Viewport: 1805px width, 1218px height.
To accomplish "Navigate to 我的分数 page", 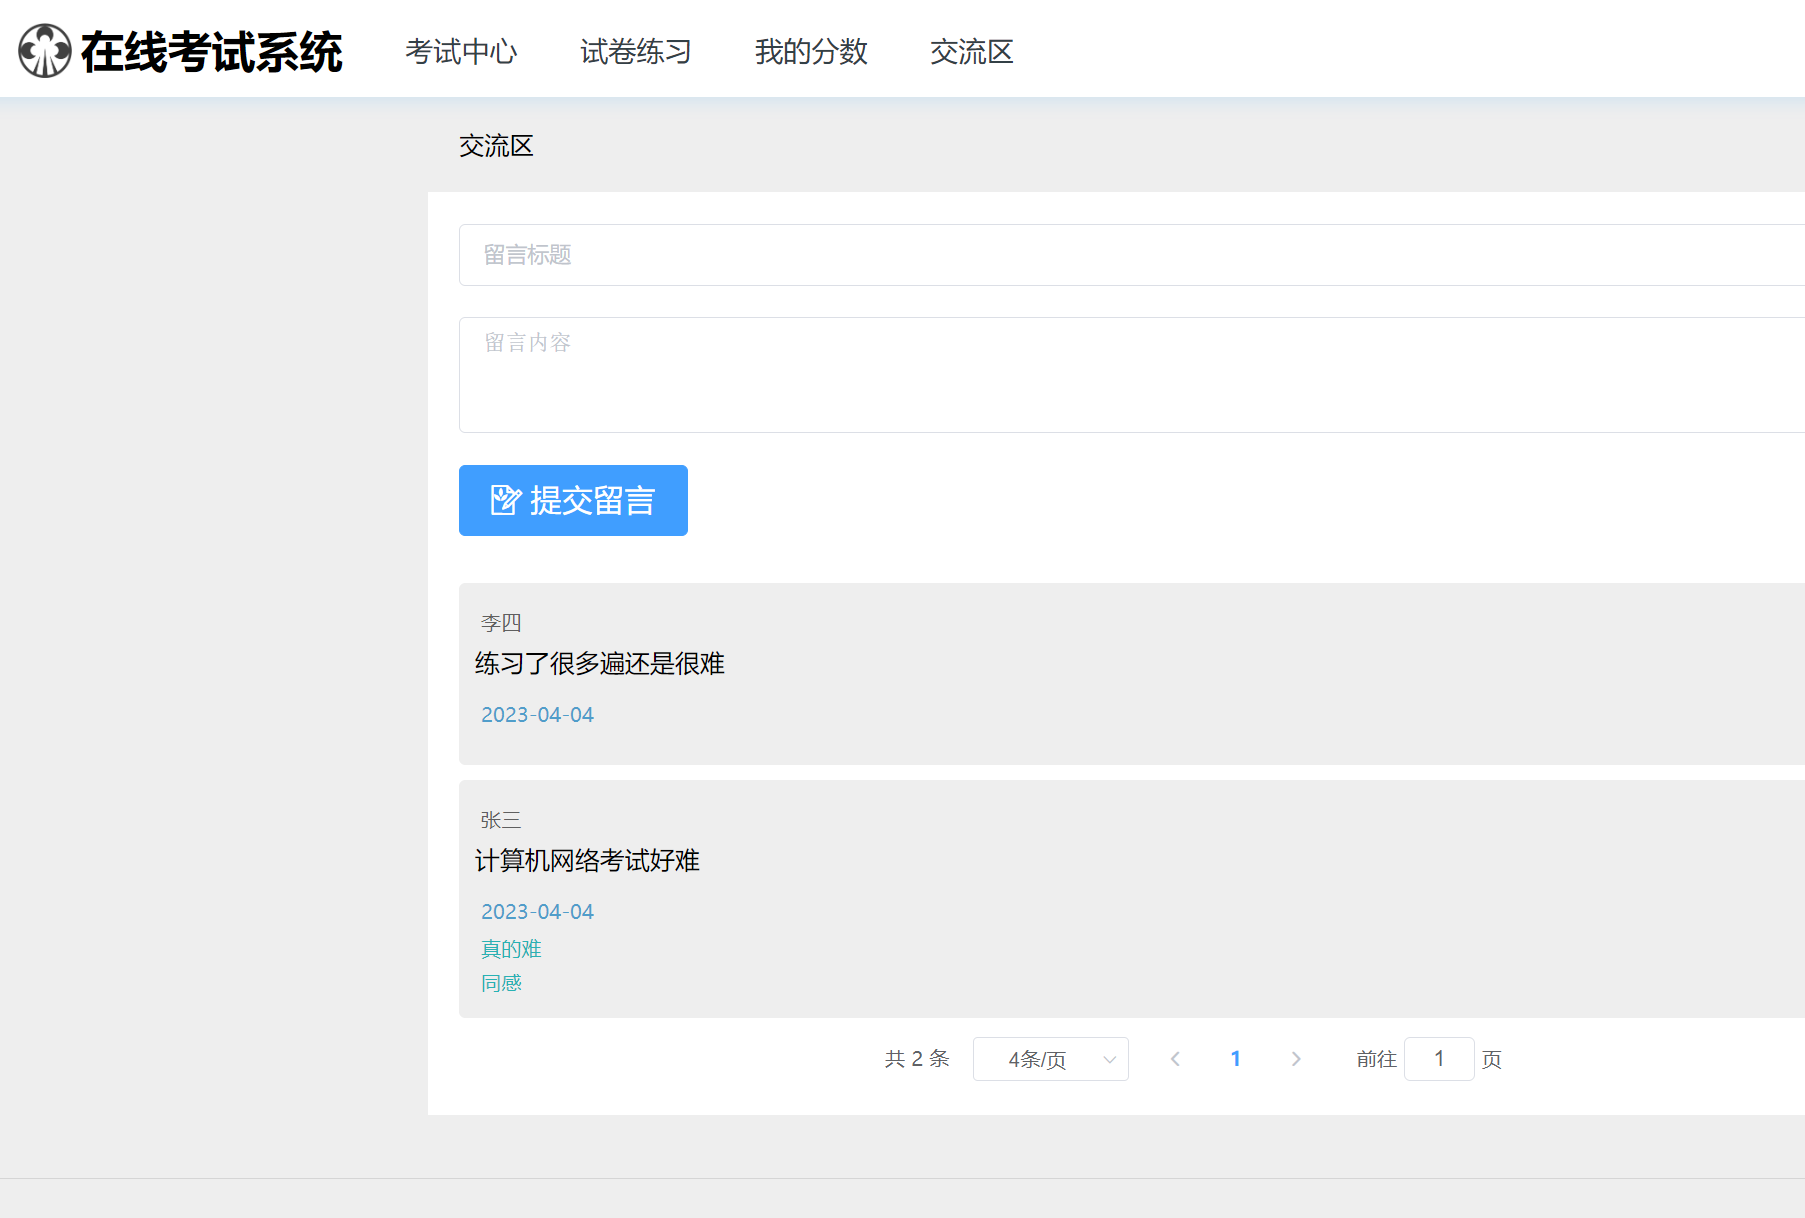I will click(811, 52).
